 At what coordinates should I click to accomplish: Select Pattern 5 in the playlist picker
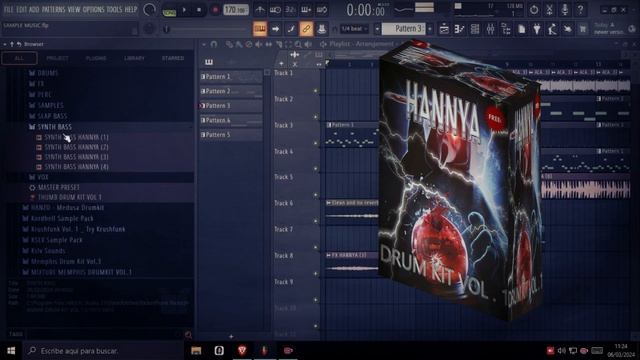click(231, 135)
